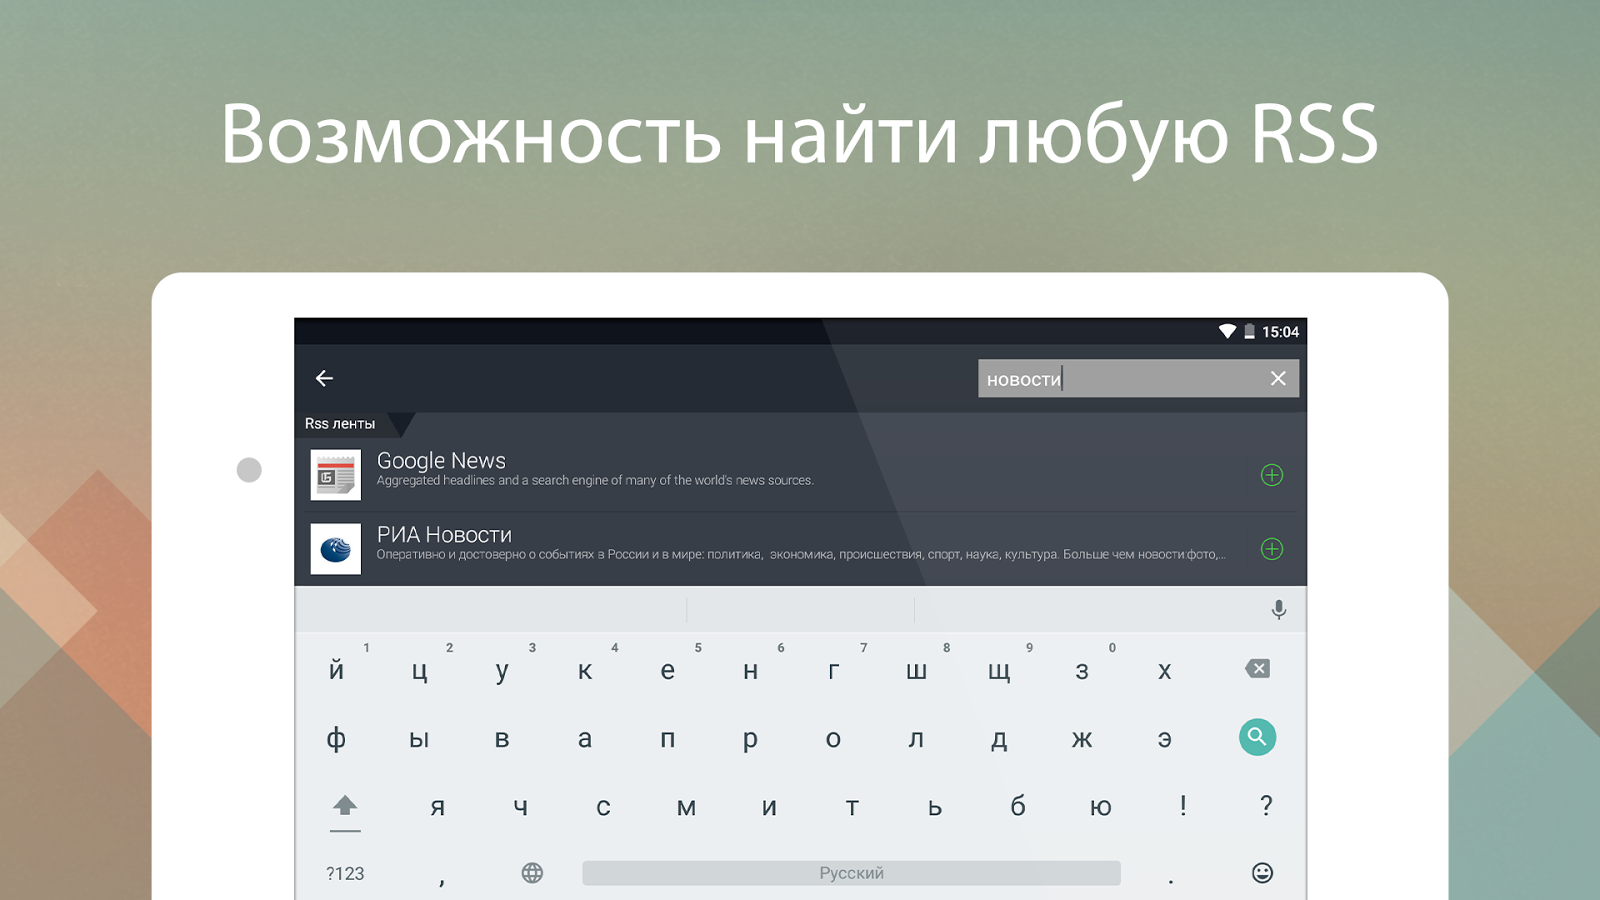Open the Google News thumbnail
Viewport: 1600px width, 900px height.
coord(336,475)
